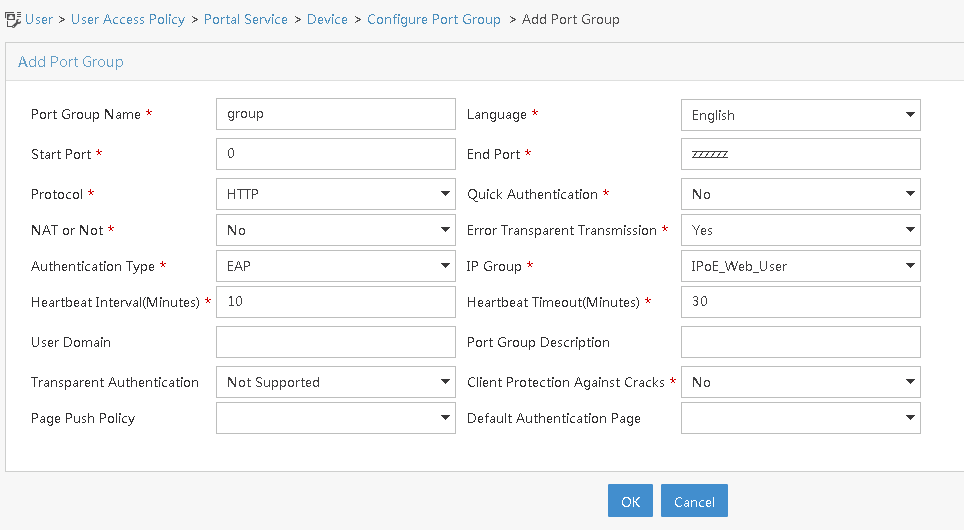
Task: Click the Add Port Group panel title
Action: [x=71, y=62]
